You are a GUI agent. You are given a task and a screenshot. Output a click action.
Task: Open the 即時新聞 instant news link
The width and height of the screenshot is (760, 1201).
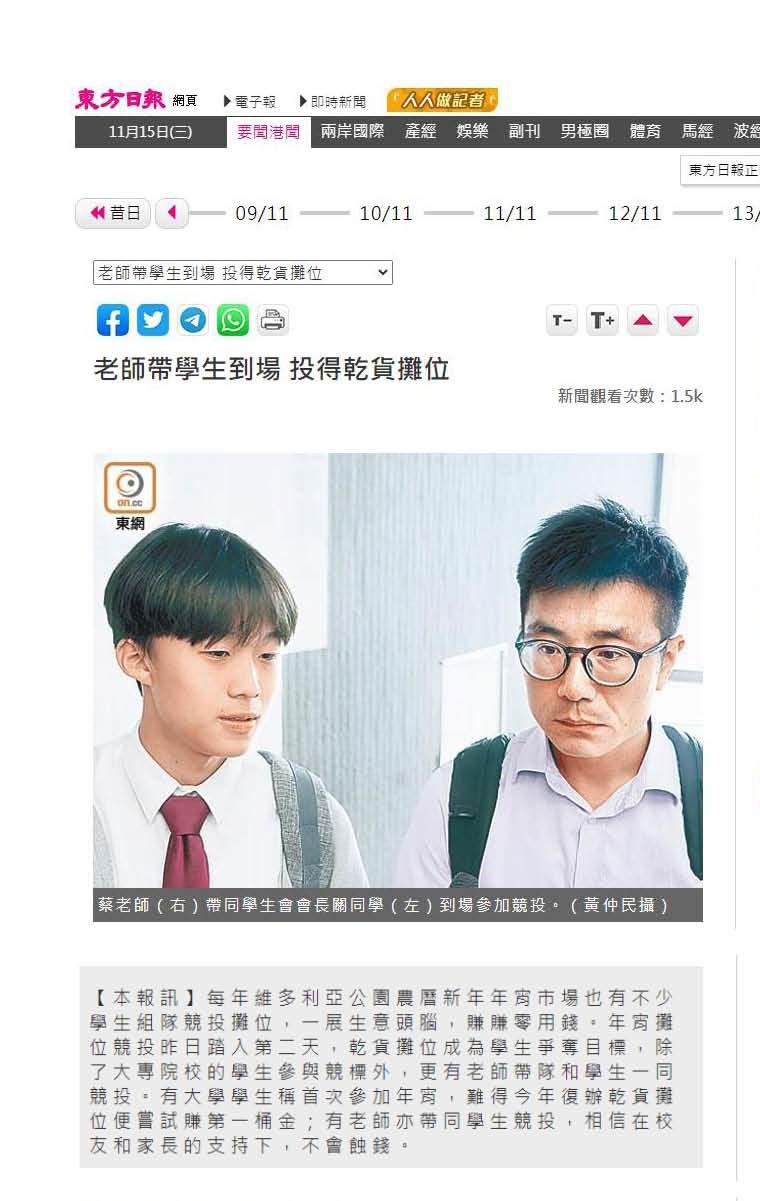(x=332, y=102)
